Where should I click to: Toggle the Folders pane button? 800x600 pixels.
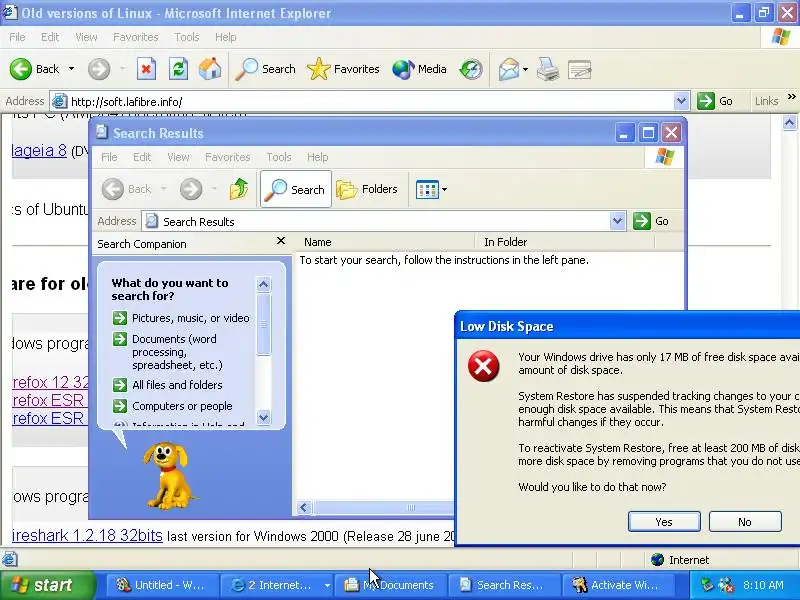pos(367,189)
